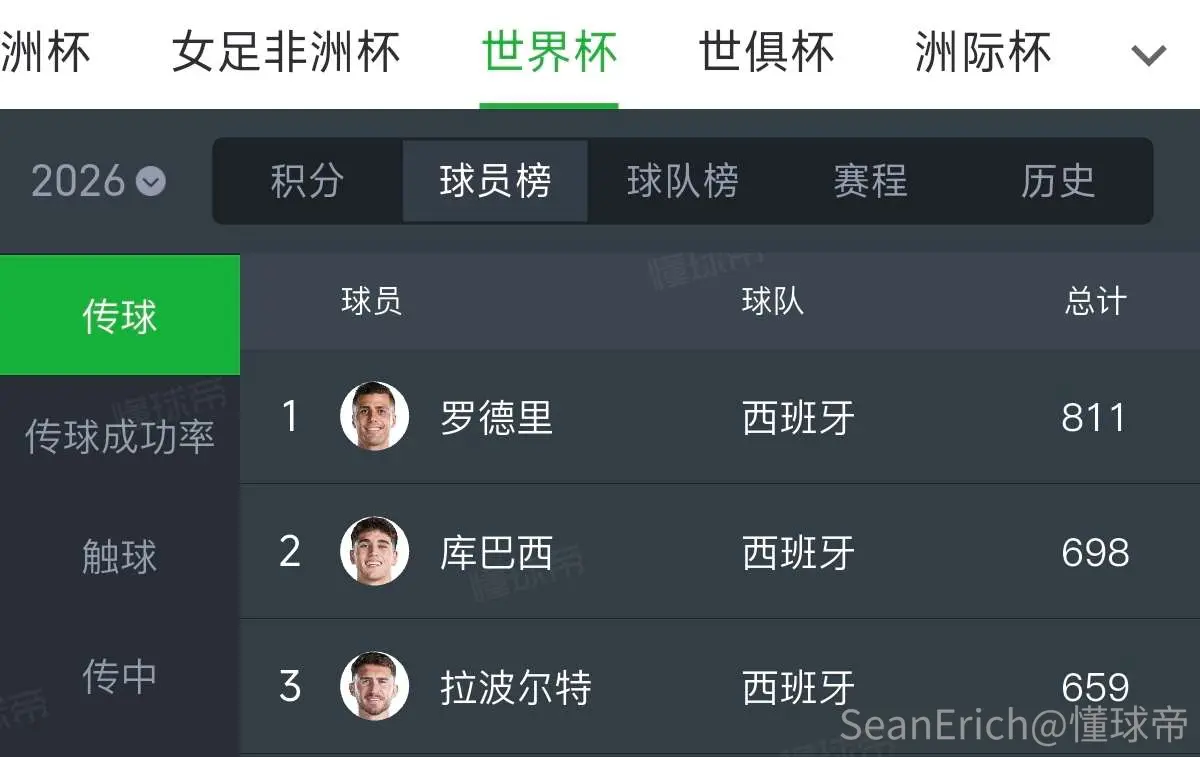Select 传球 stat in sidebar

coord(120,315)
